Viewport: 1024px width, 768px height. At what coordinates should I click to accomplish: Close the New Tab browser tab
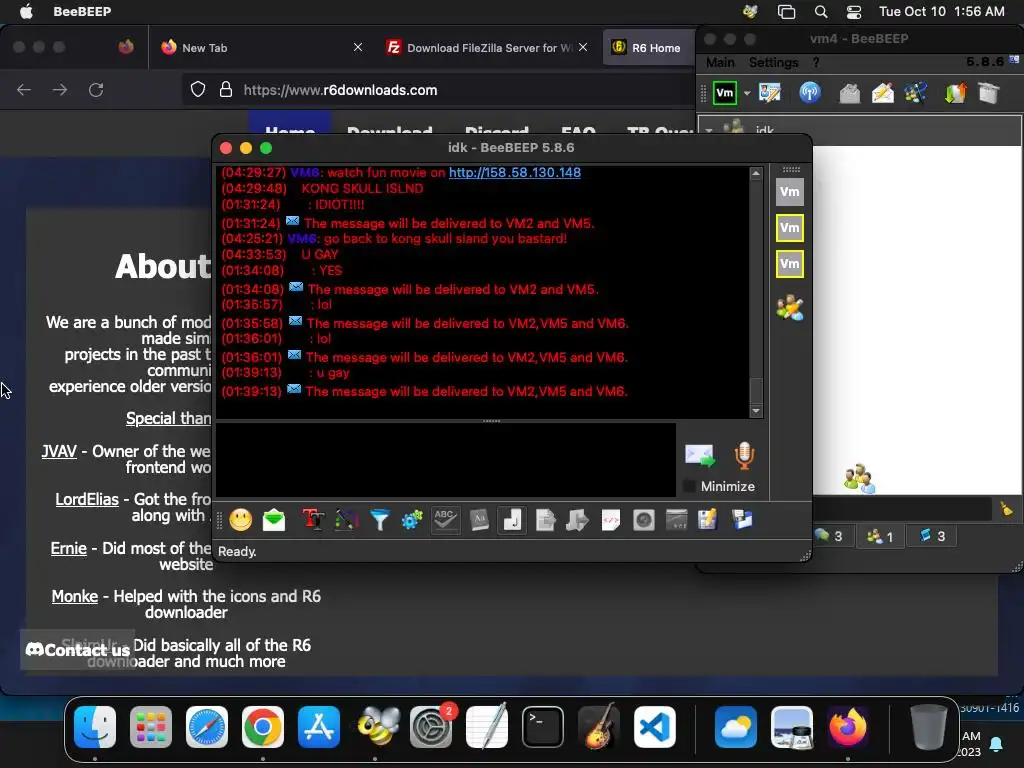point(358,47)
